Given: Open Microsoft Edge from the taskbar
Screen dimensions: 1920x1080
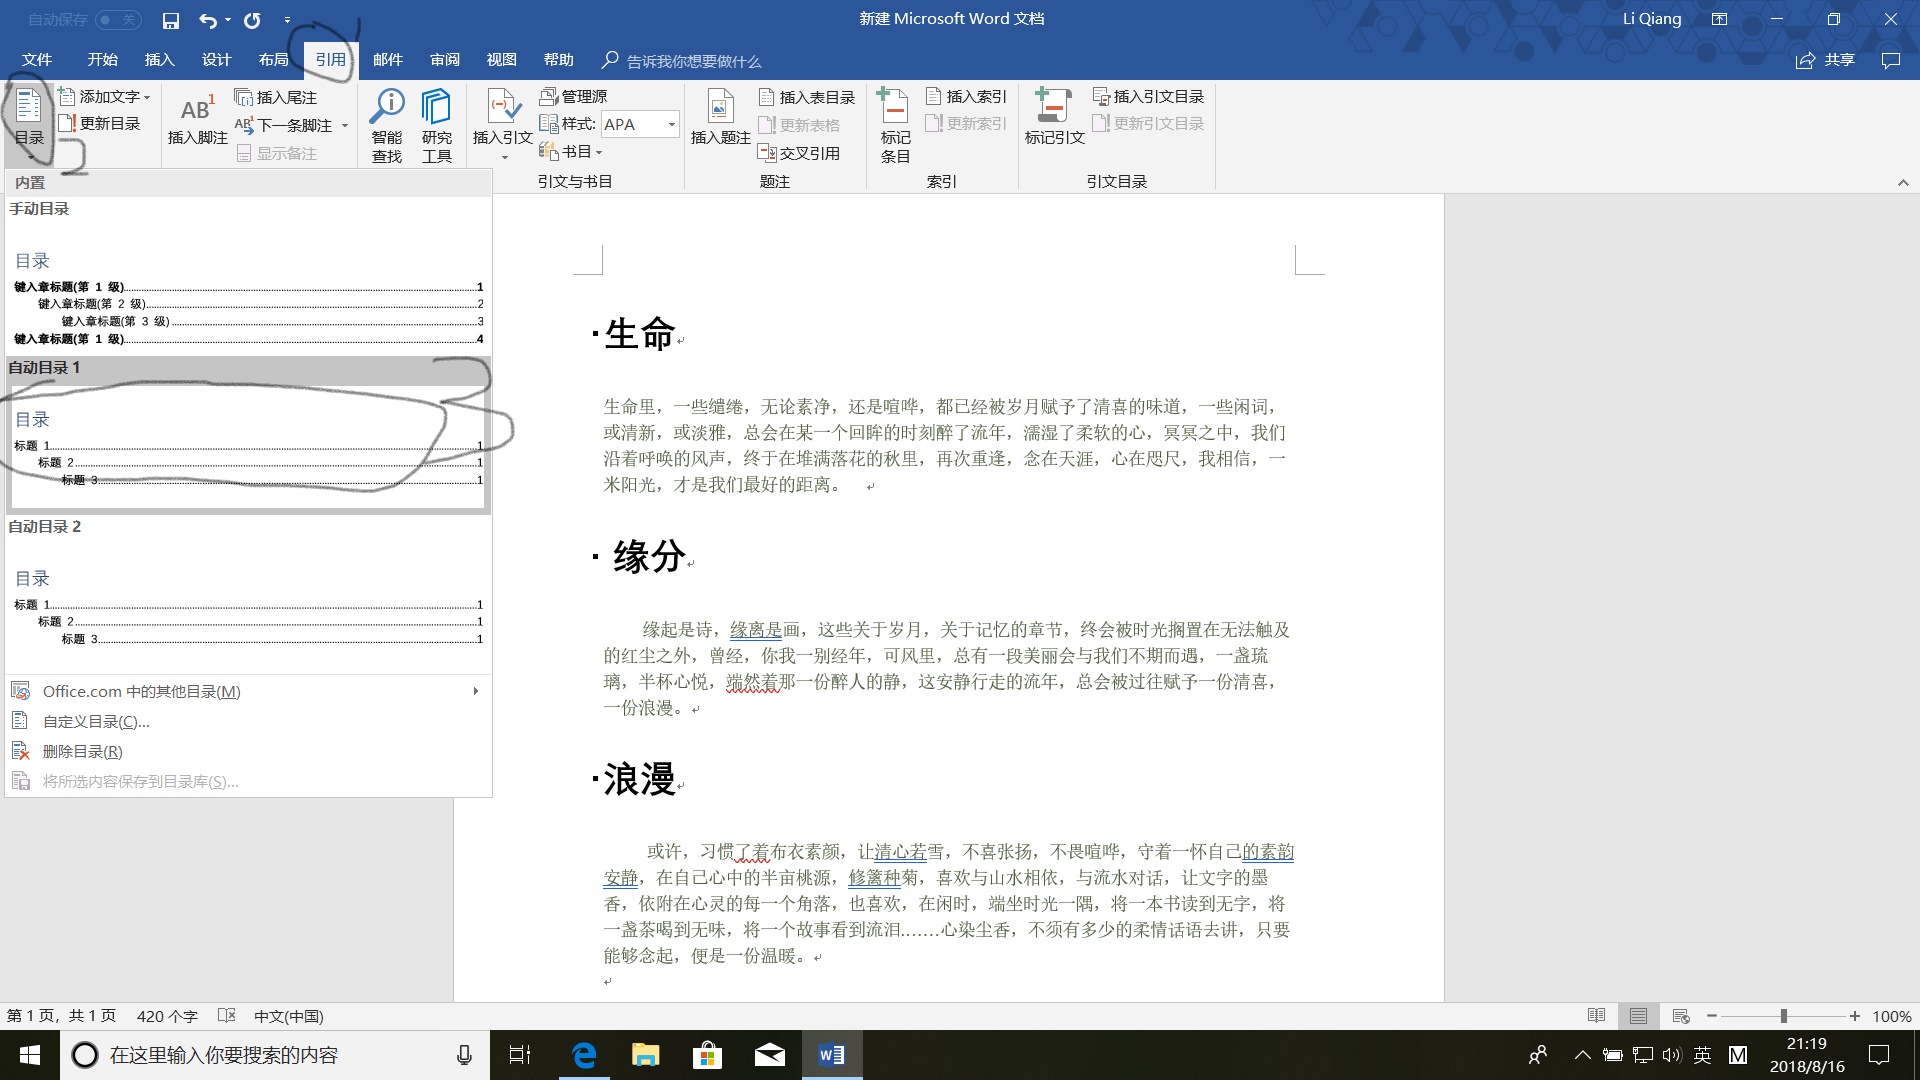Looking at the screenshot, I should coord(583,1055).
